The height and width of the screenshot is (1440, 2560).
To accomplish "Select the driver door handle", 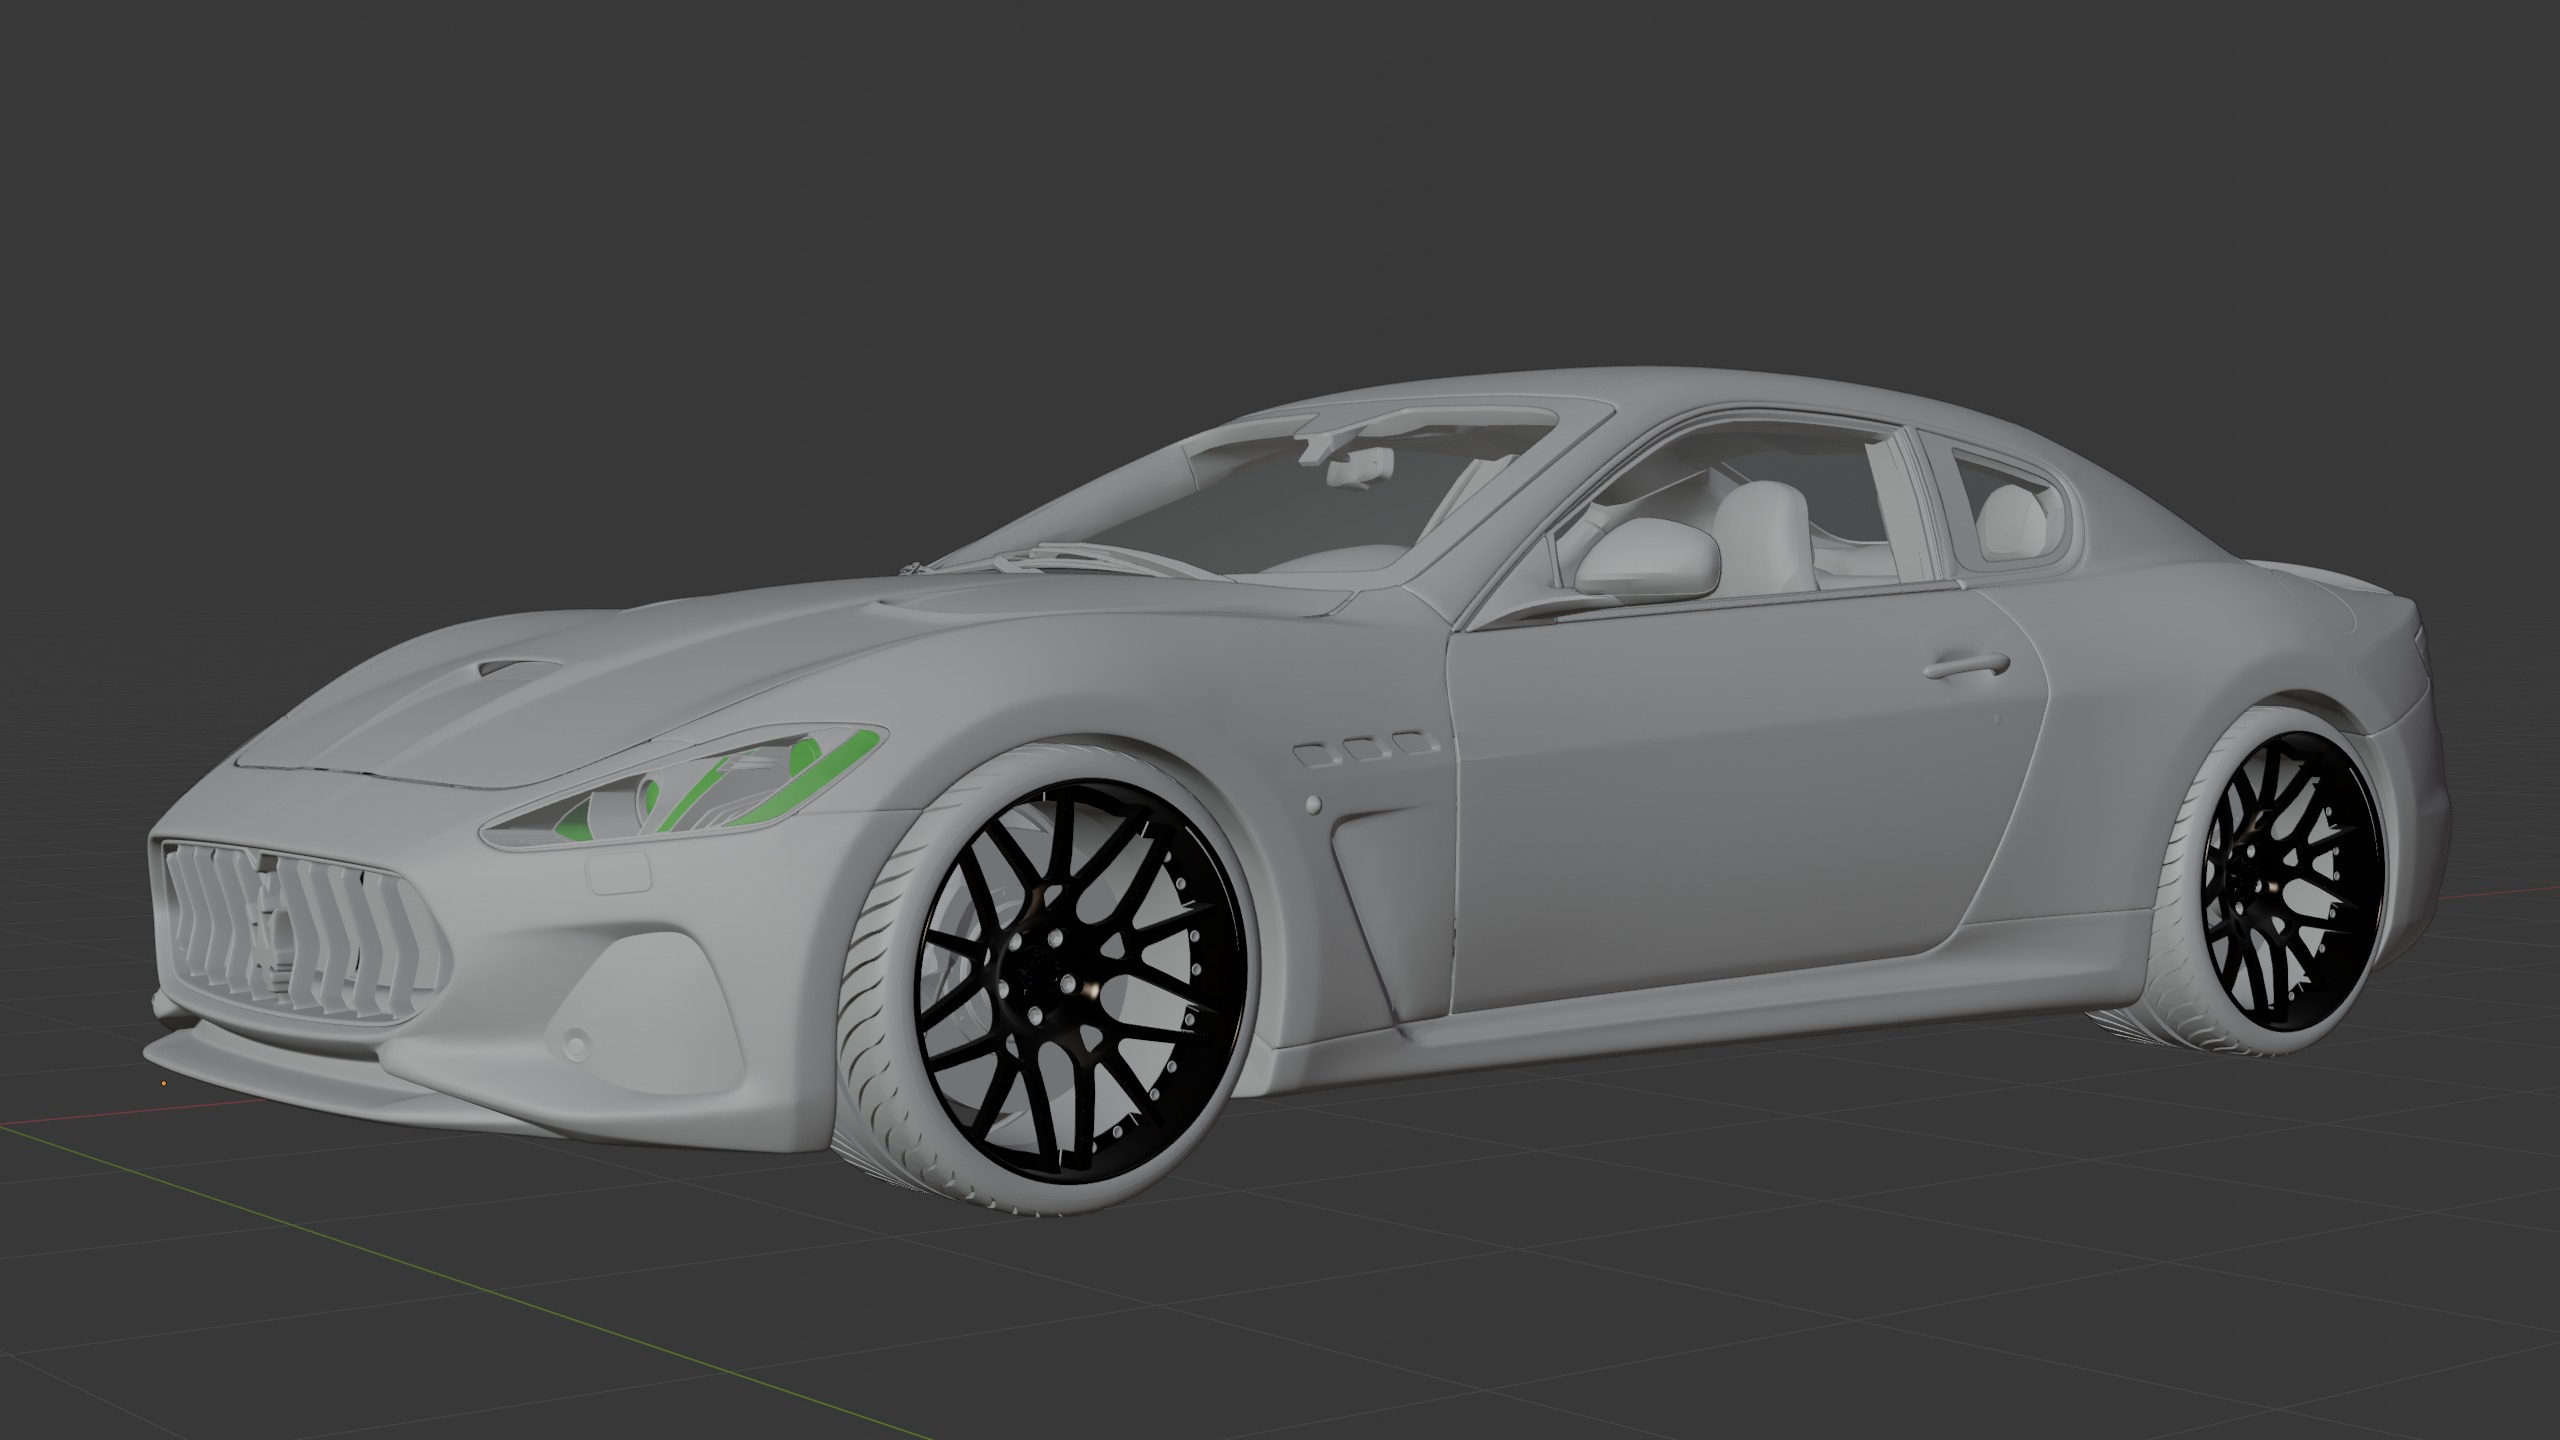I will (x=1958, y=665).
